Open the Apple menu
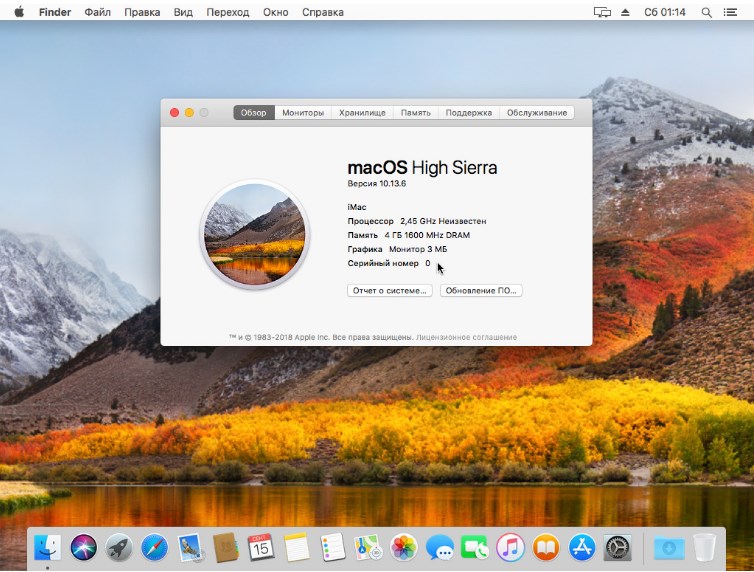Image resolution: width=754 pixels, height=572 pixels. tap(19, 12)
